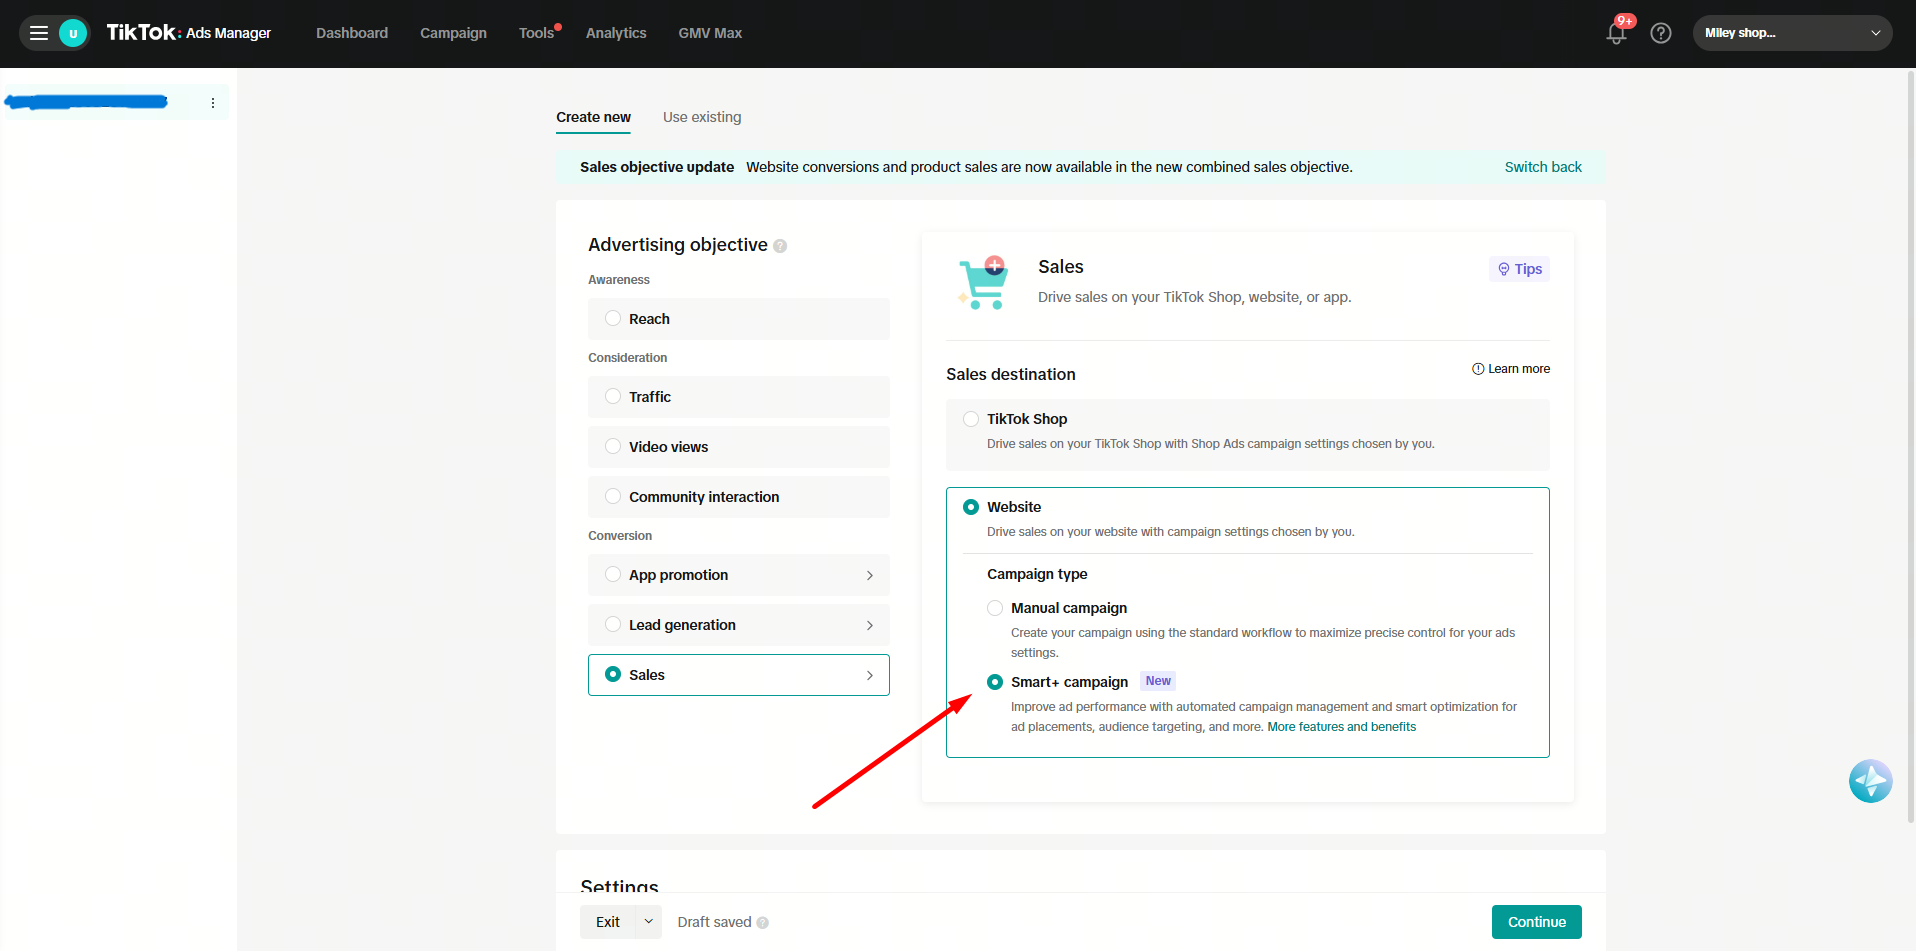Click the Learn more link

1511,369
